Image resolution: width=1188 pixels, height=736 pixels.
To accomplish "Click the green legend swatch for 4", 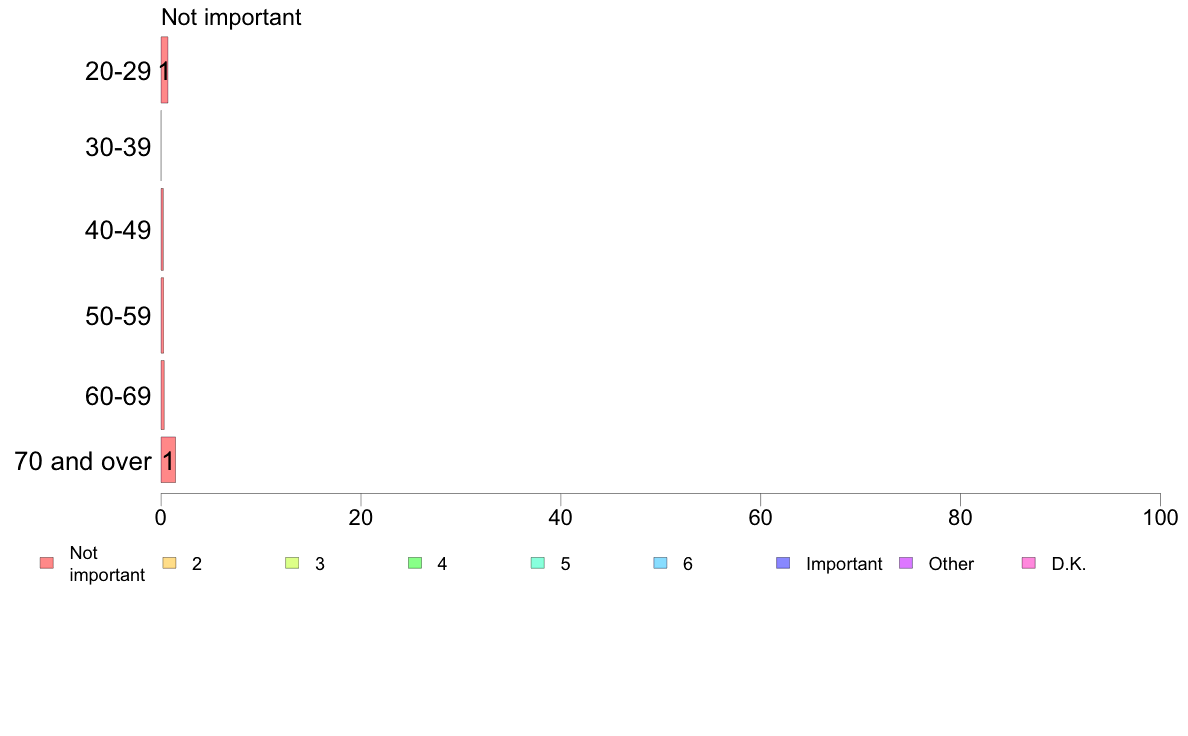I will [414, 563].
